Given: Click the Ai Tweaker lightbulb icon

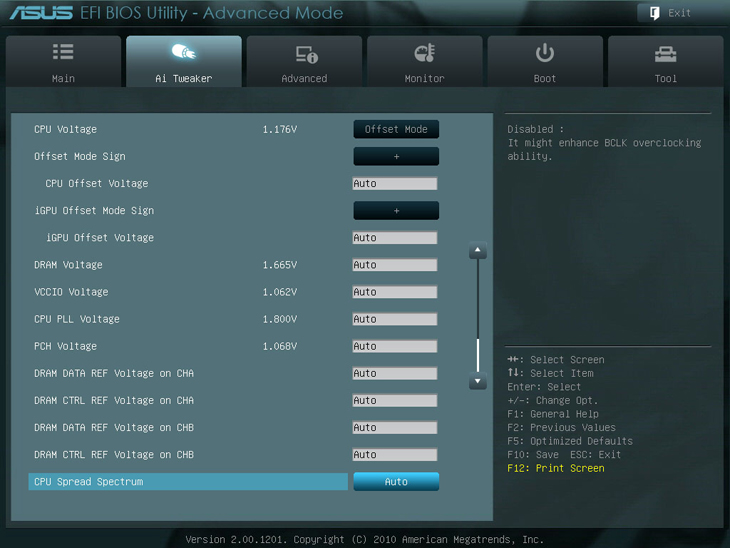Looking at the screenshot, I should (x=184, y=52).
